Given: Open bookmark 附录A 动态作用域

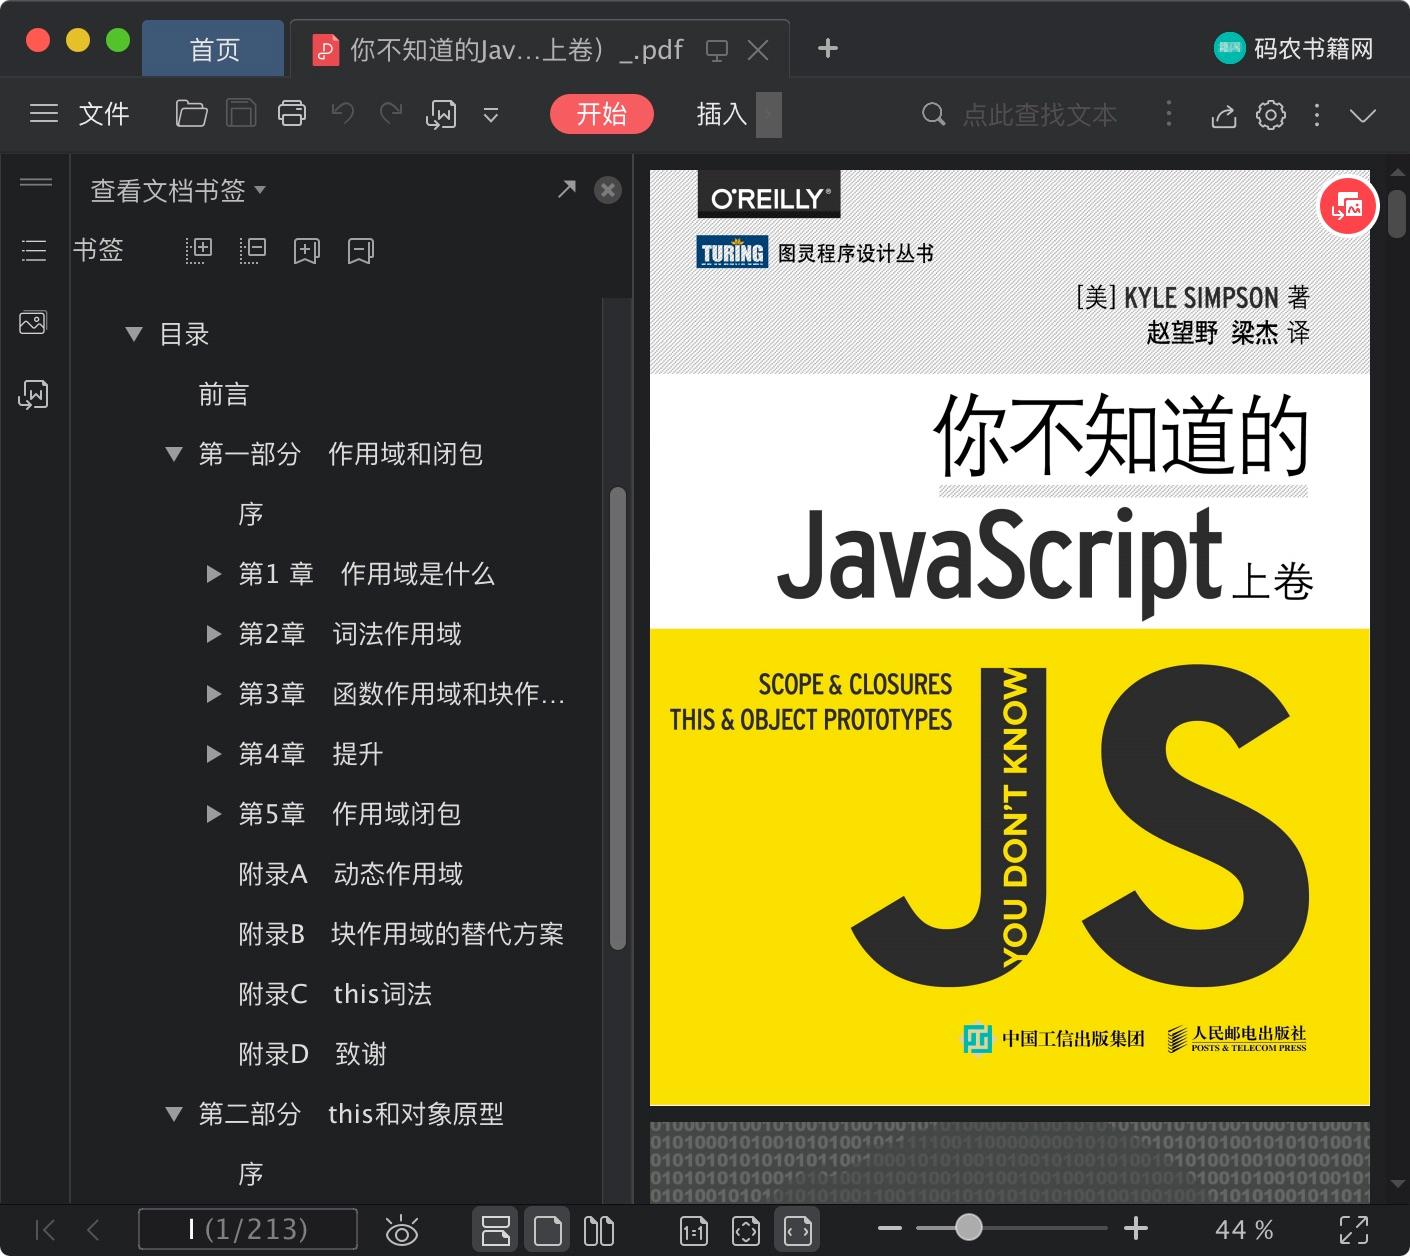Looking at the screenshot, I should pos(351,874).
